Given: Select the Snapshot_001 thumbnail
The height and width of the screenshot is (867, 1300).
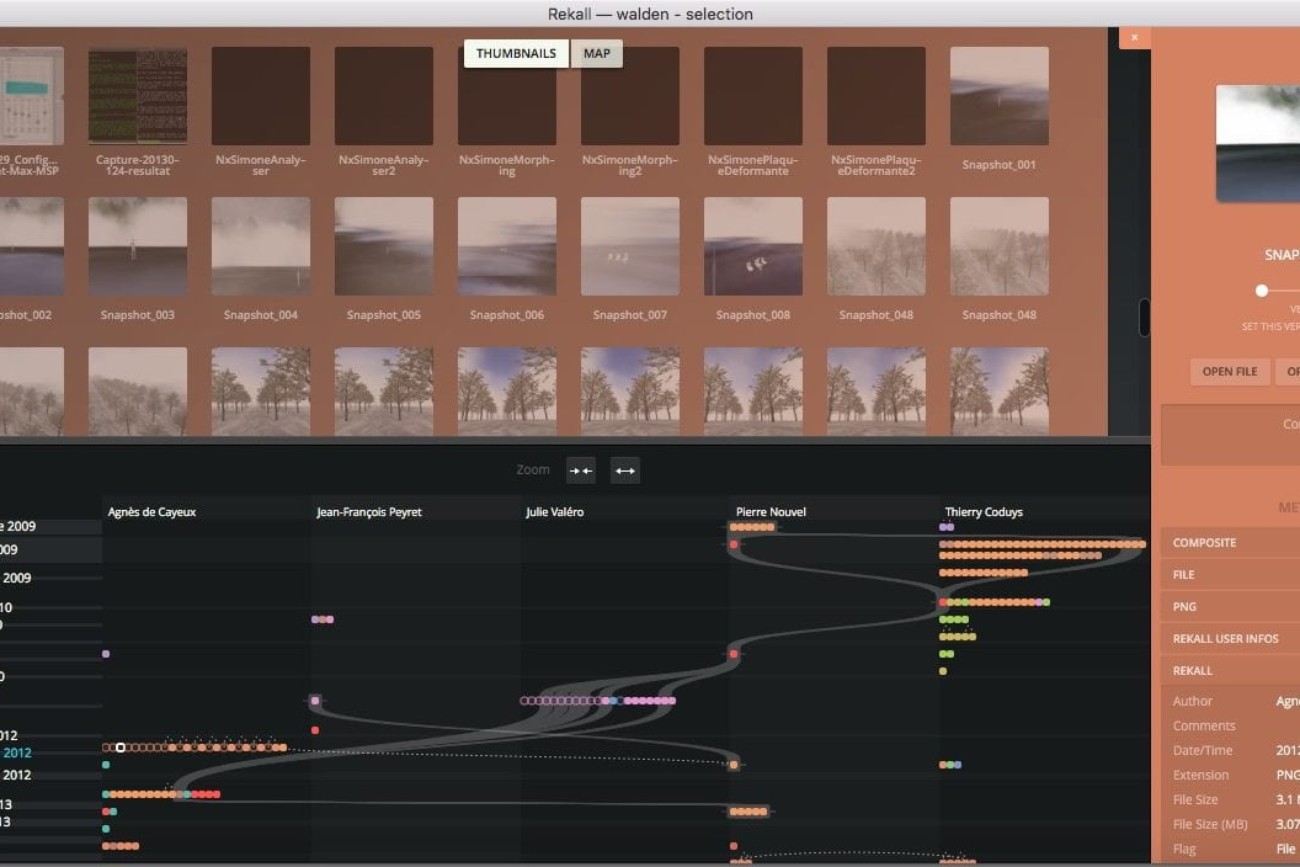Looking at the screenshot, I should click(x=999, y=97).
